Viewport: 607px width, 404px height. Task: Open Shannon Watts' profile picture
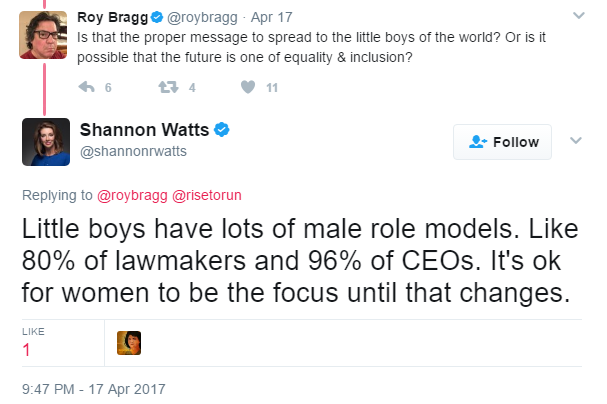46,142
